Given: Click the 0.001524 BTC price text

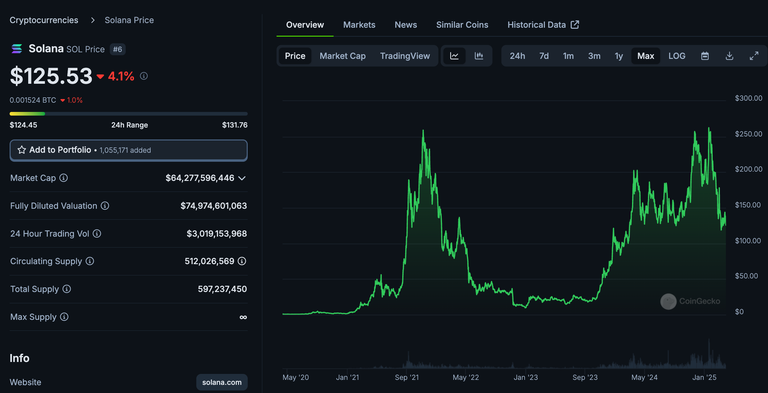Looking at the screenshot, I should click(x=33, y=100).
